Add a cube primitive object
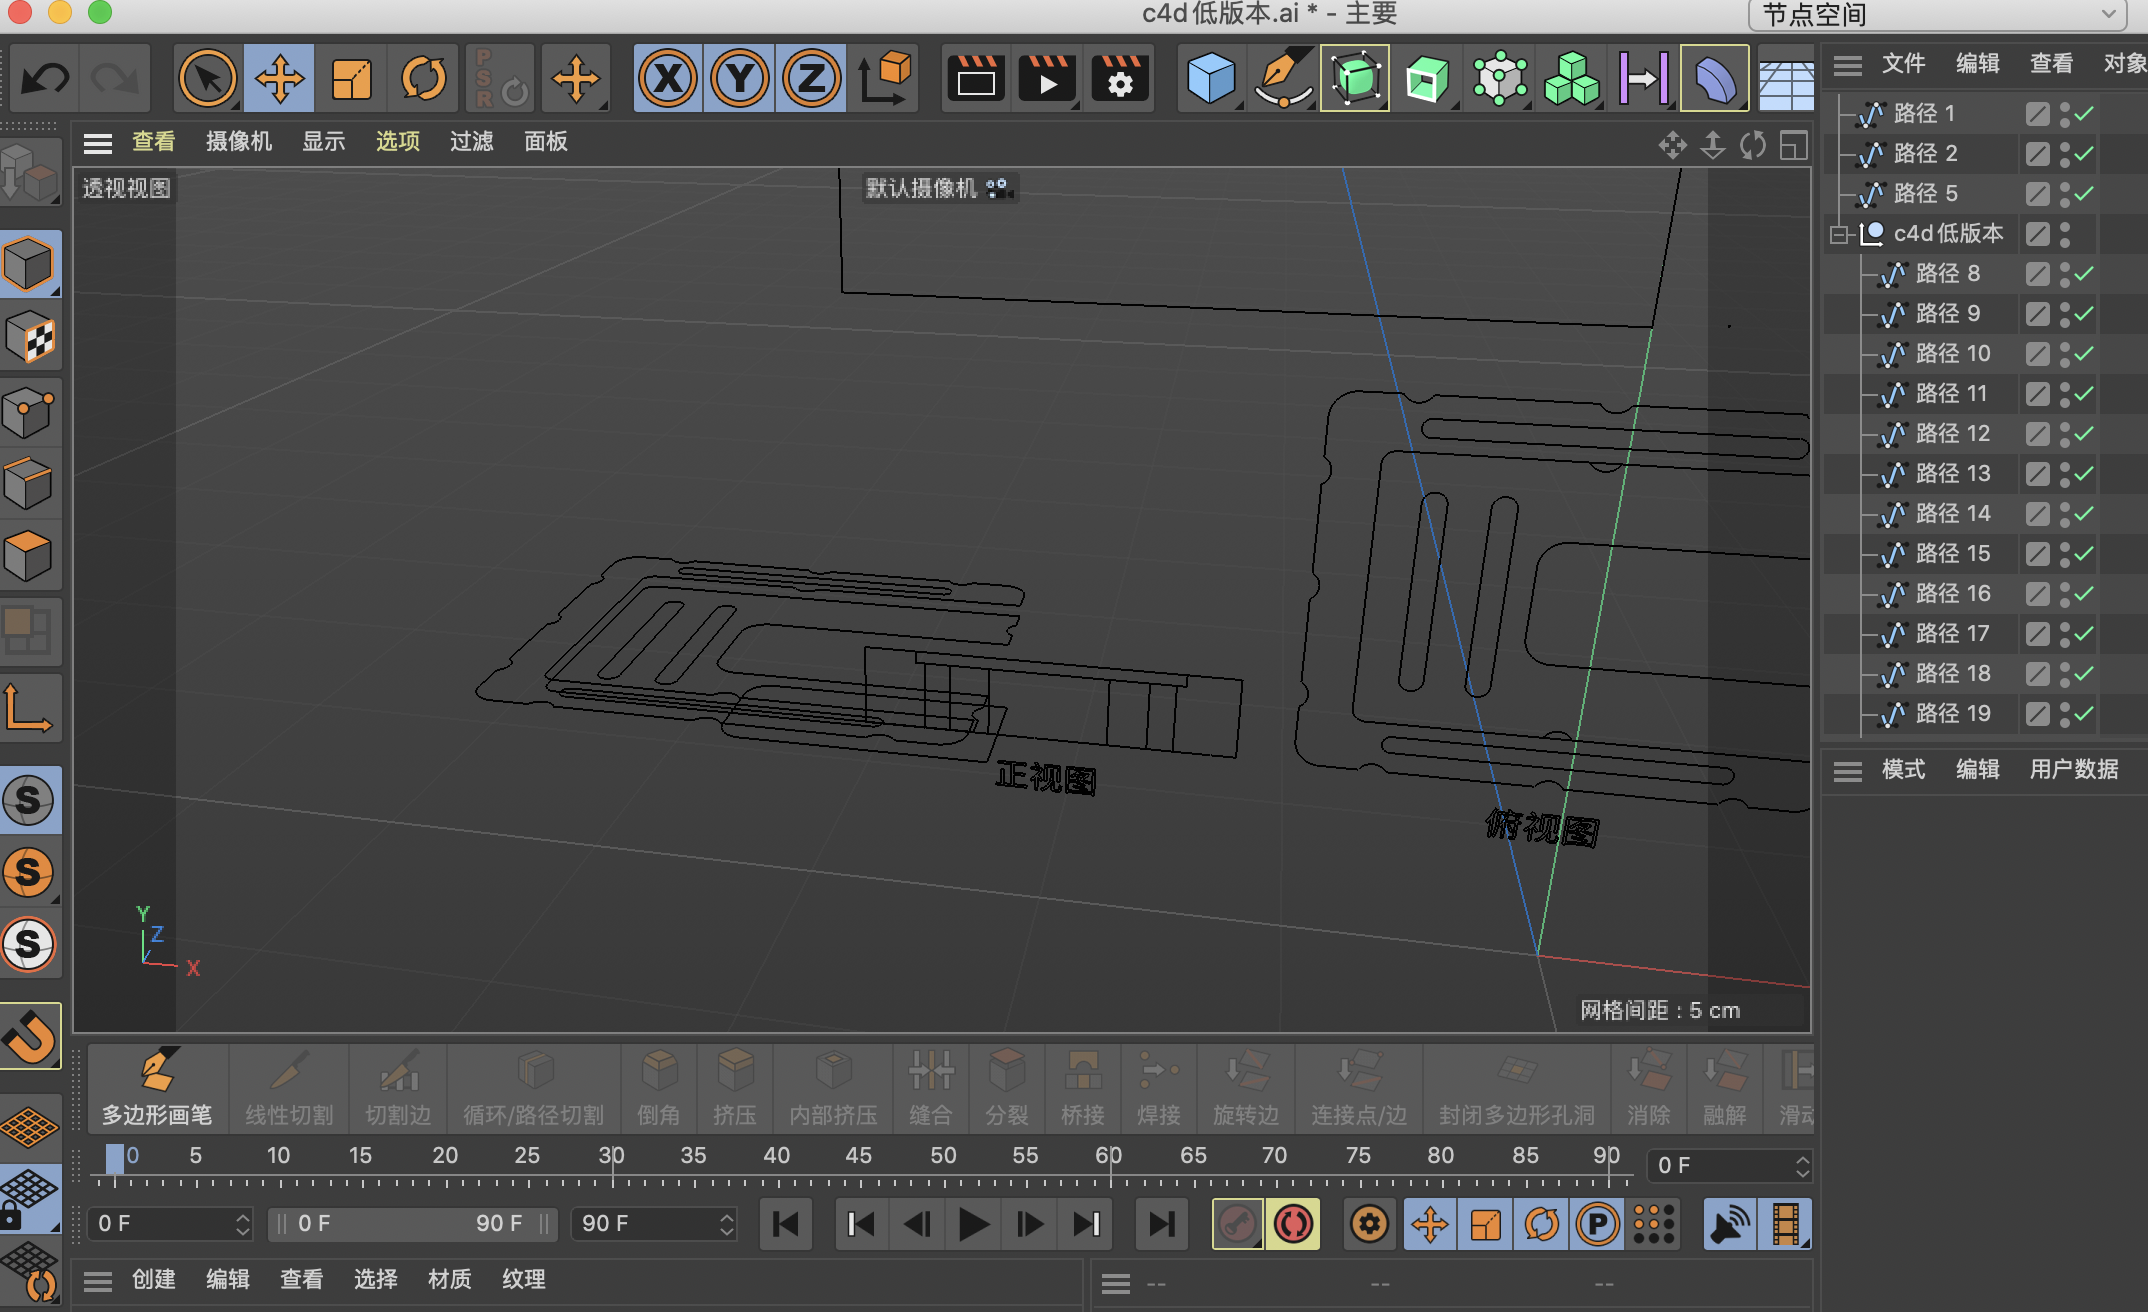Viewport: 2148px width, 1312px height. [x=1210, y=78]
